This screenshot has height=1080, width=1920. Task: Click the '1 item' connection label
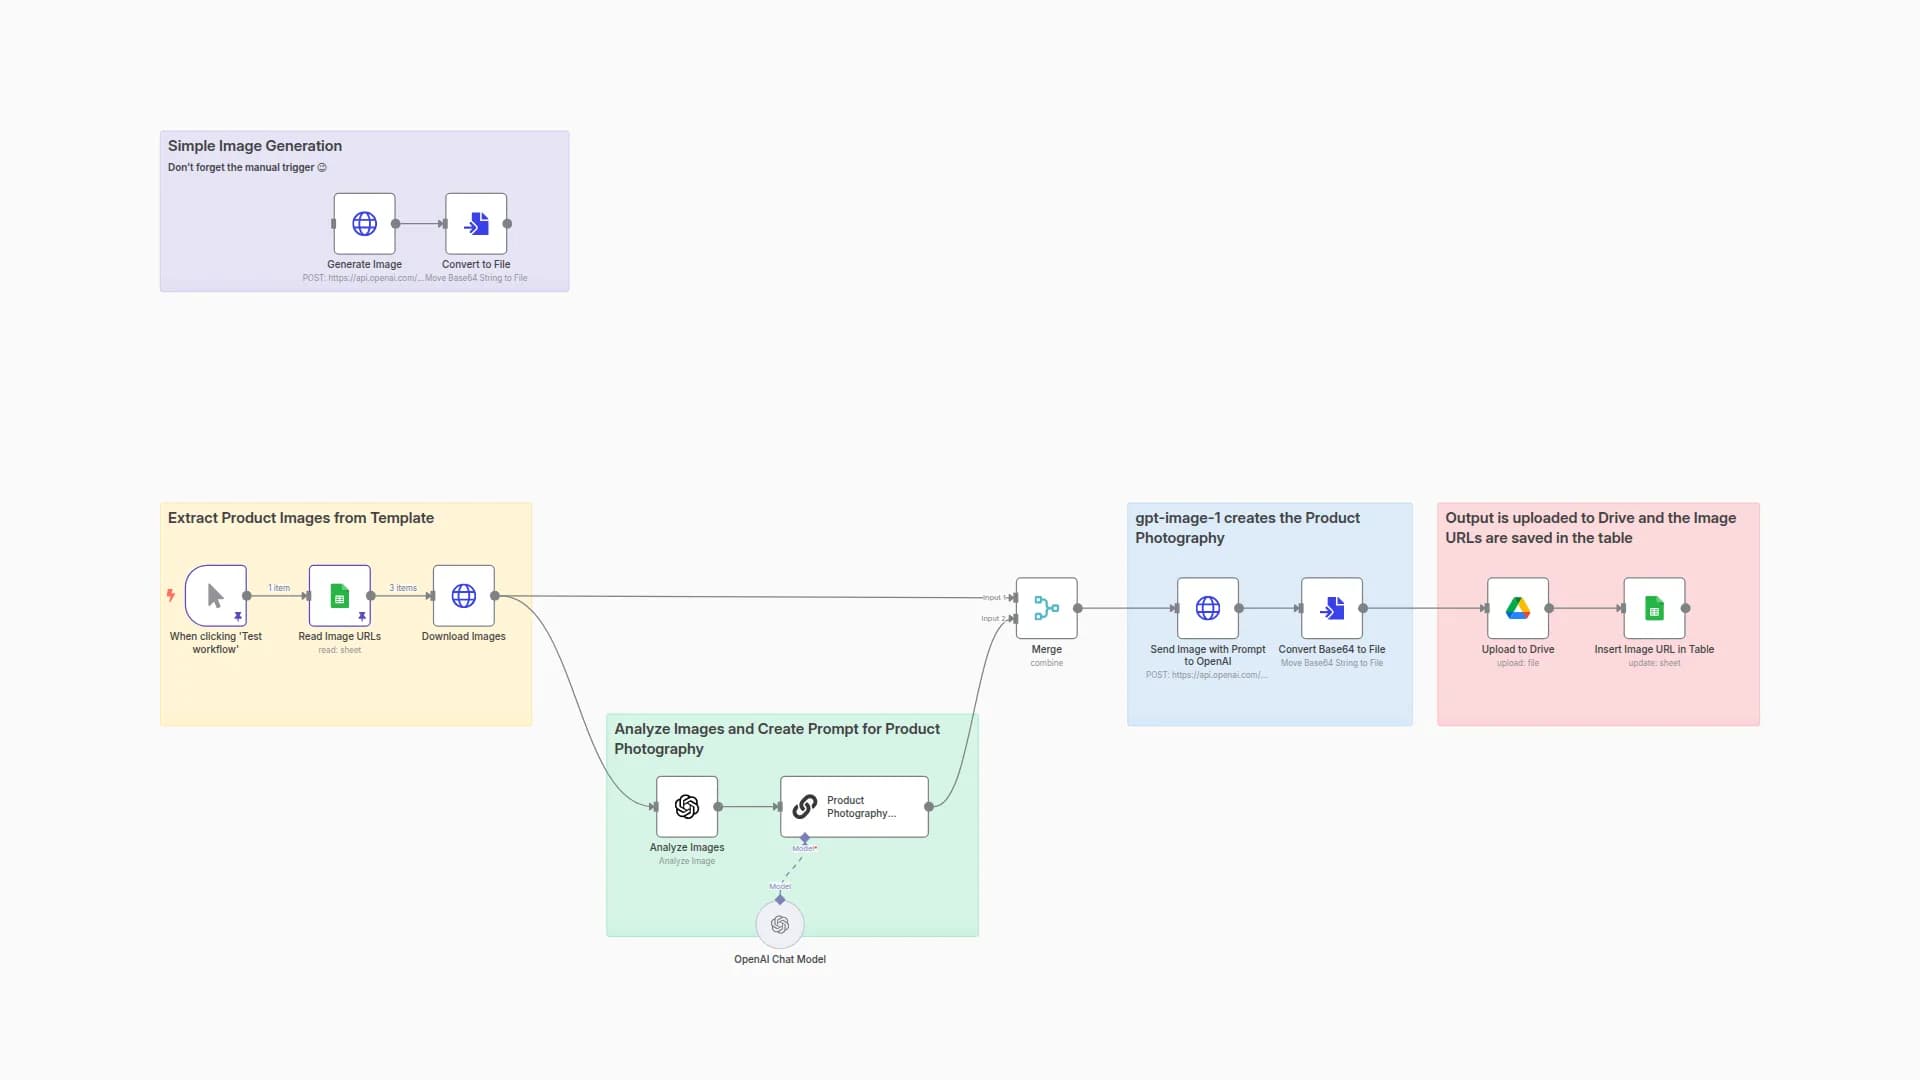279,588
